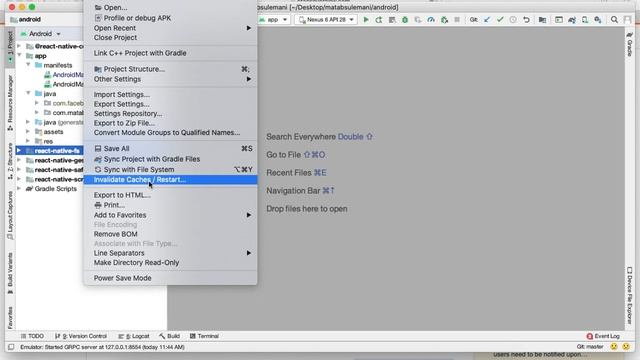Click Git: master branch widget
Viewport: 640px width, 360px height.
point(590,347)
